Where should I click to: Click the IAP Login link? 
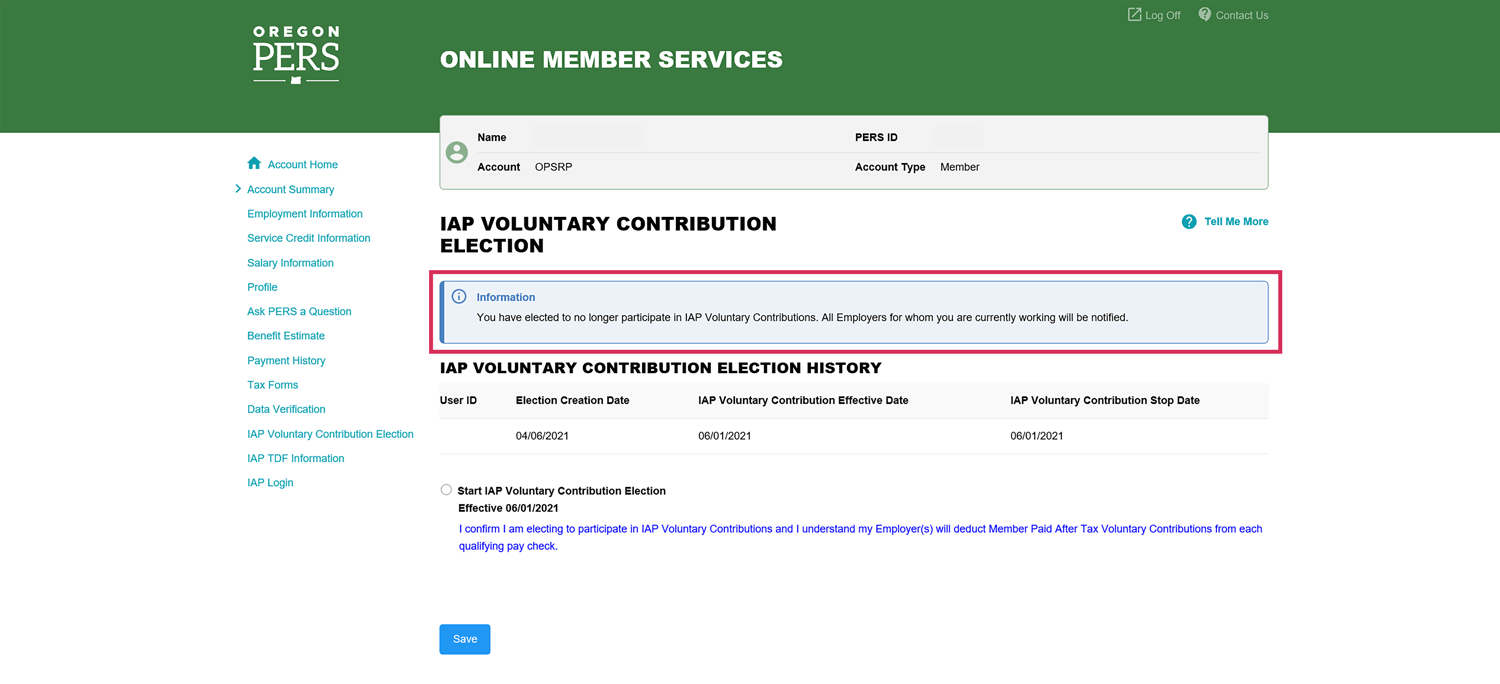click(270, 483)
